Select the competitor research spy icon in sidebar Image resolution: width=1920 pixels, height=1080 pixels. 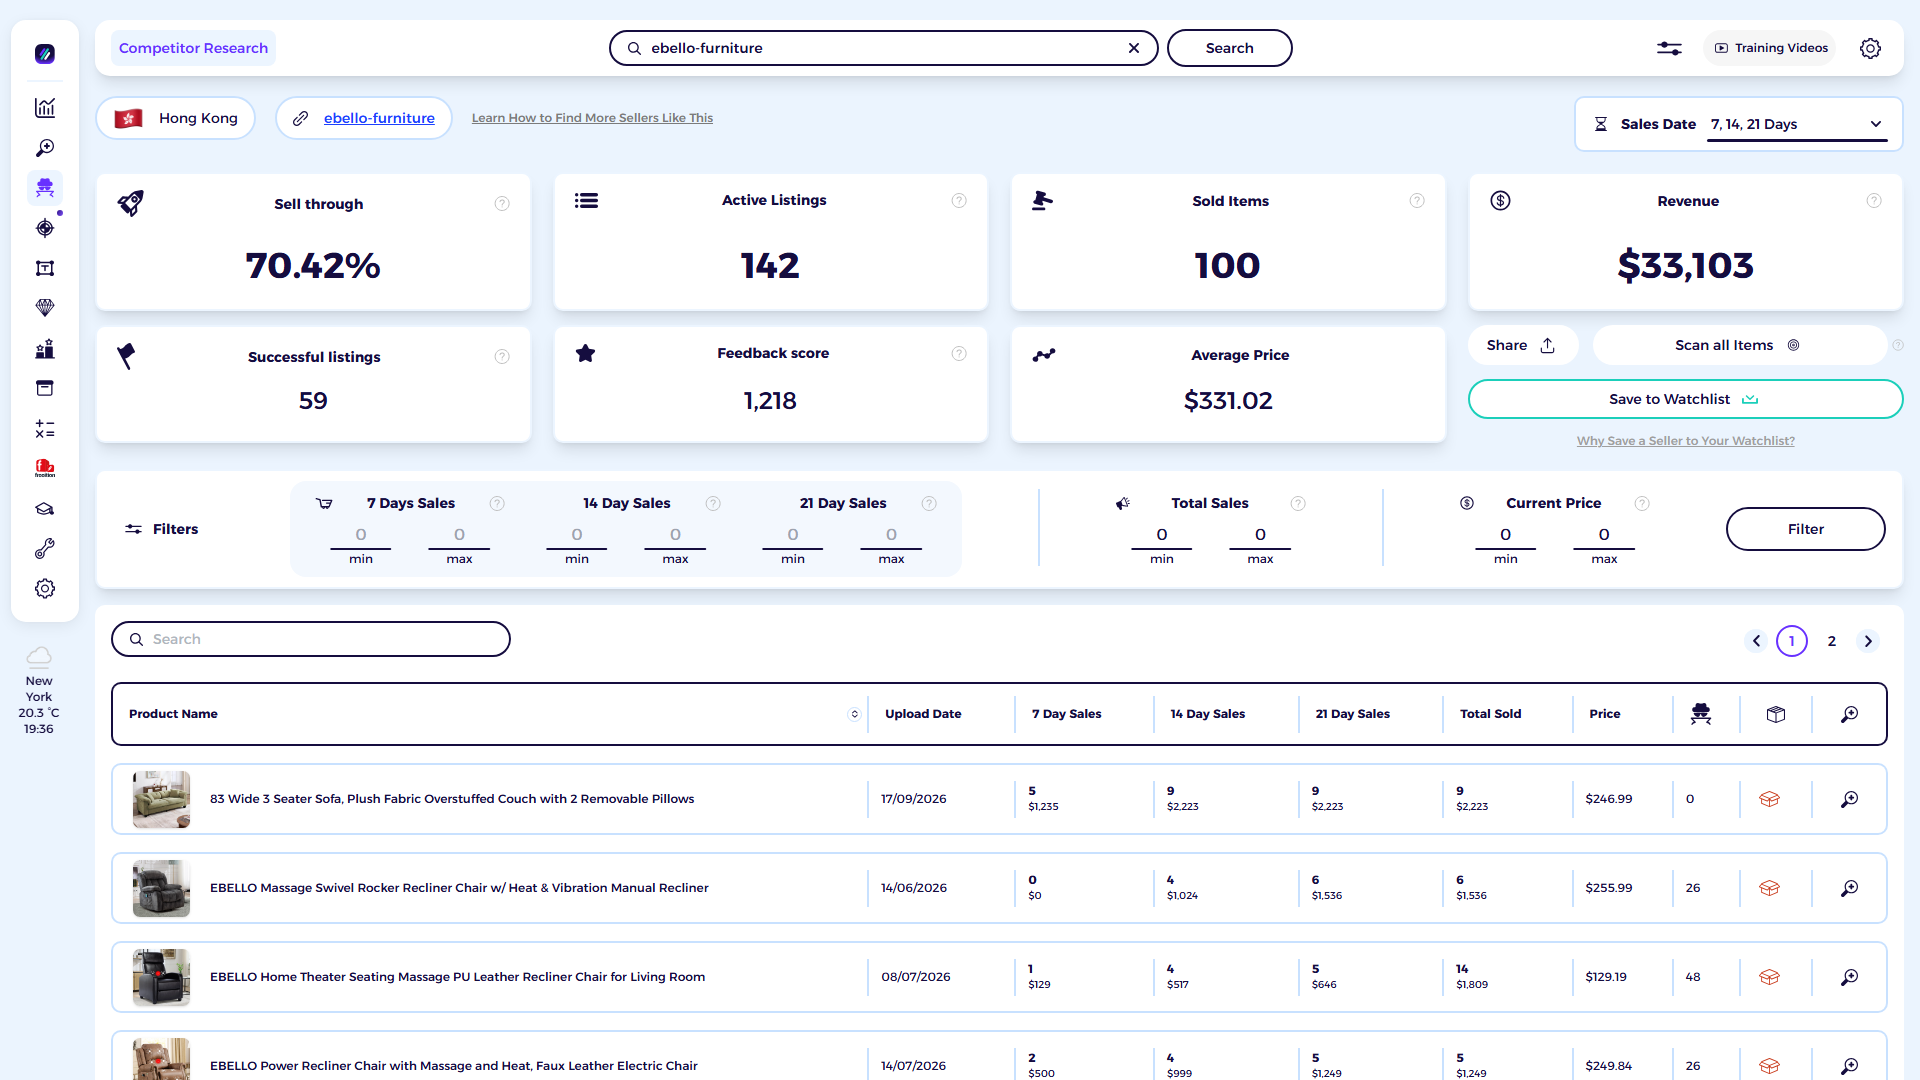click(45, 188)
